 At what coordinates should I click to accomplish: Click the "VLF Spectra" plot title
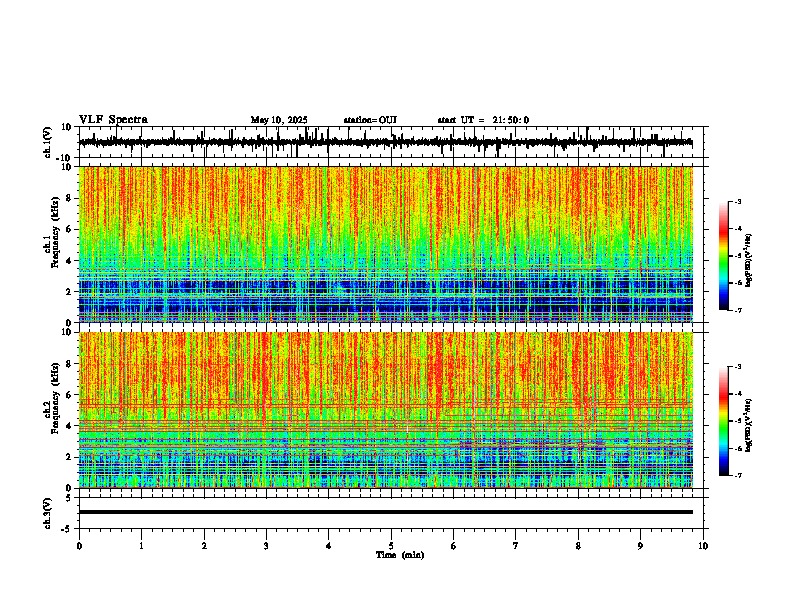pos(113,120)
